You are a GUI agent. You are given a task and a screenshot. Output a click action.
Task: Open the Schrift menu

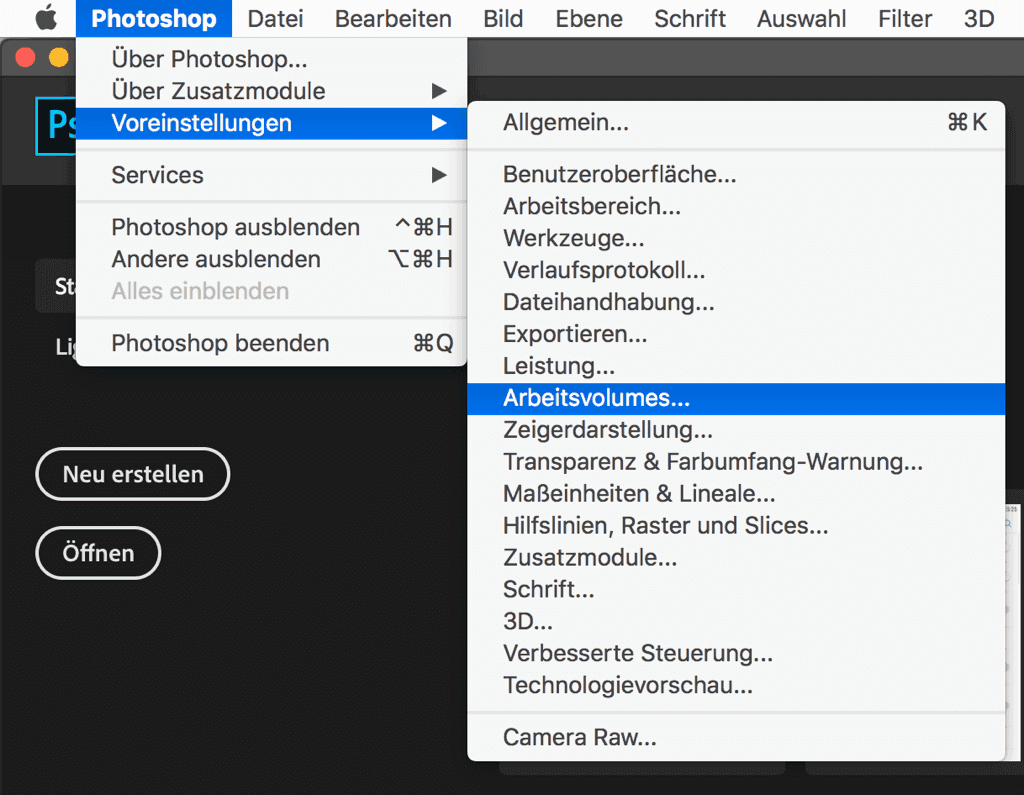pyautogui.click(x=690, y=18)
